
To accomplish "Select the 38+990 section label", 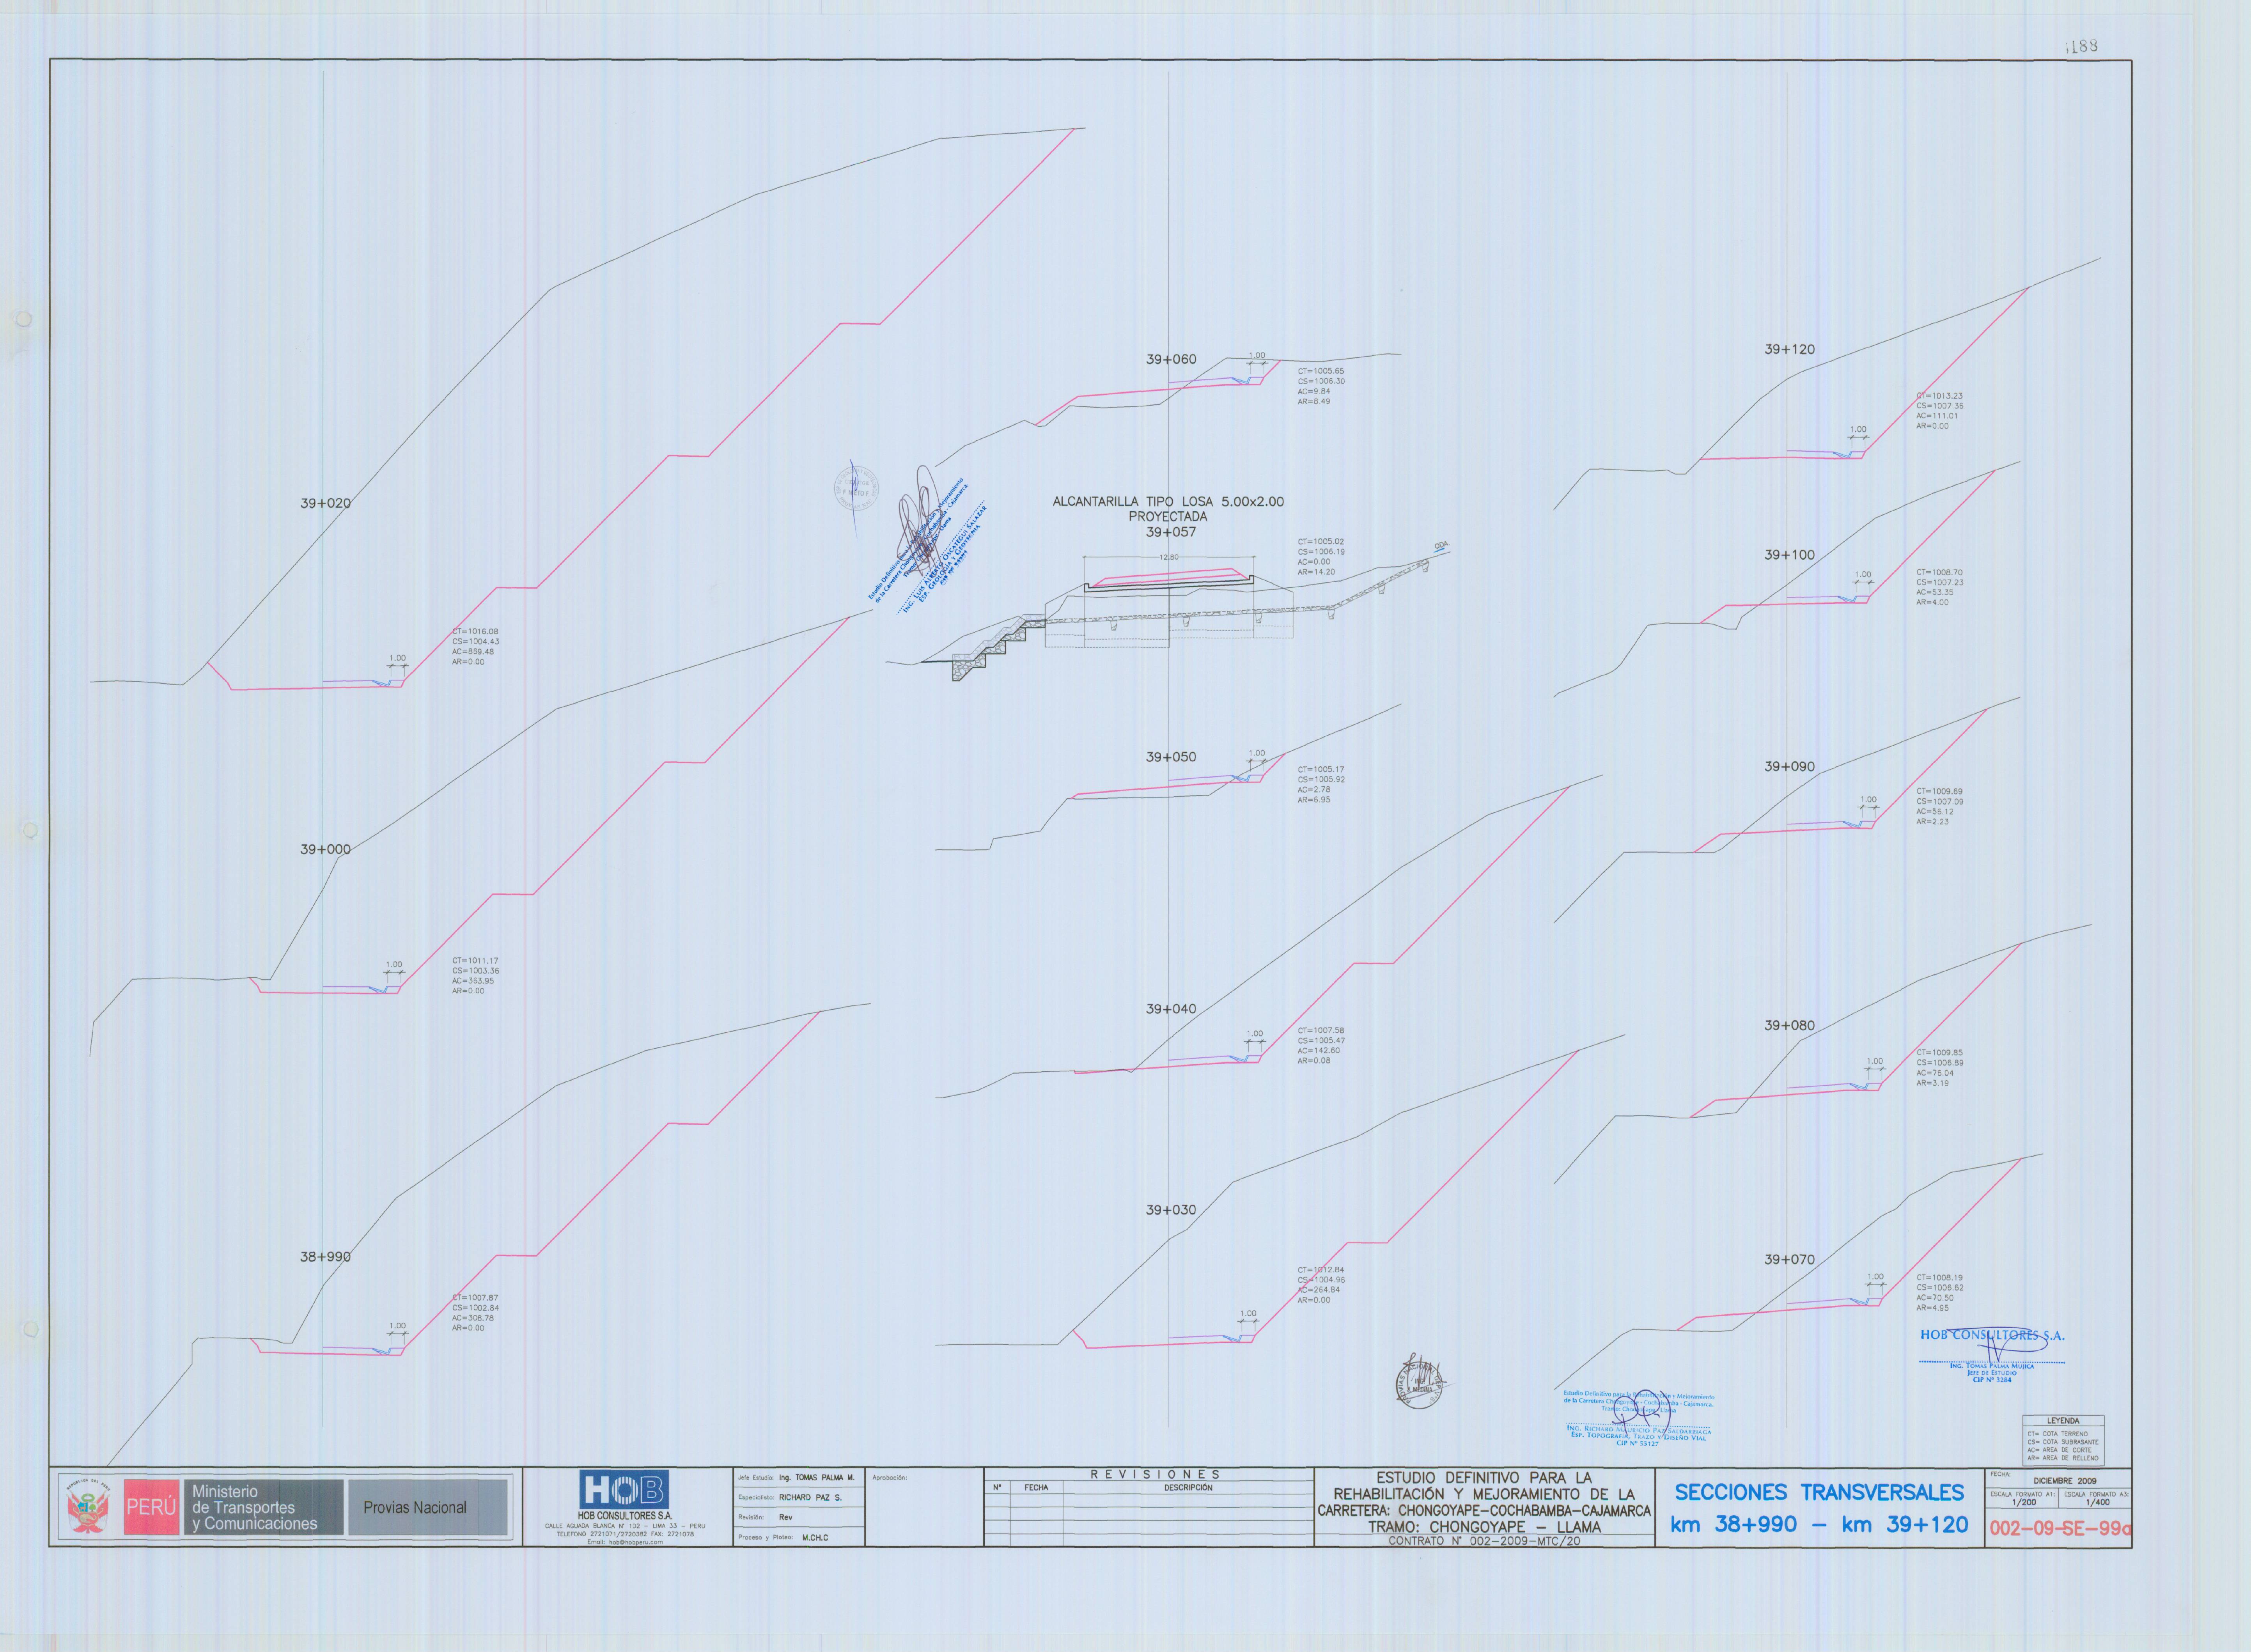I will click(325, 1257).
